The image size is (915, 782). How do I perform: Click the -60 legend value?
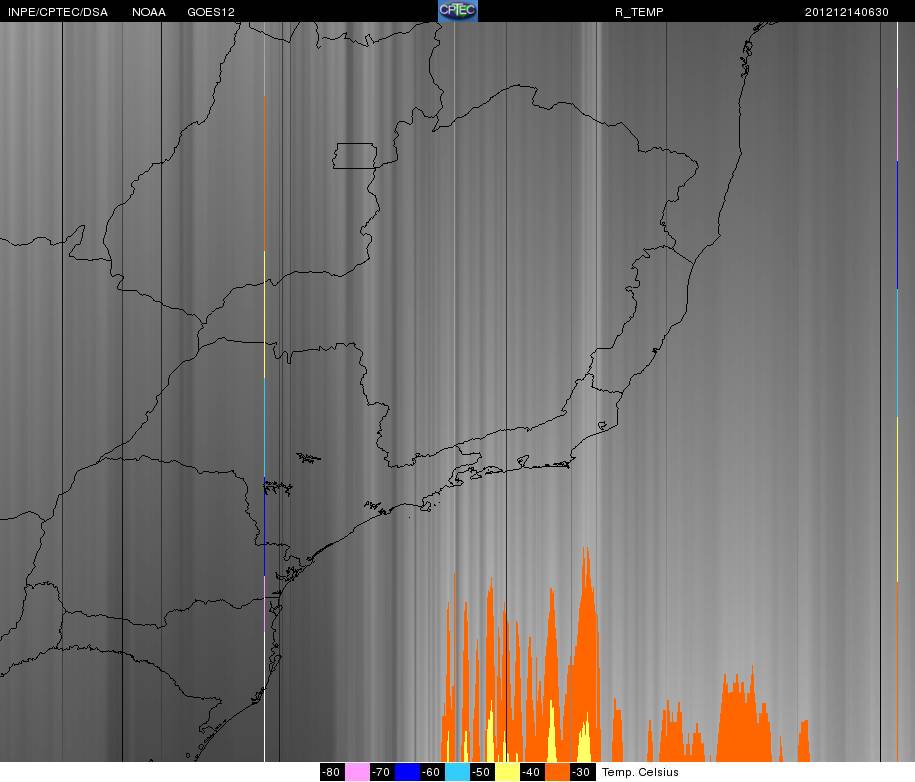click(x=432, y=772)
